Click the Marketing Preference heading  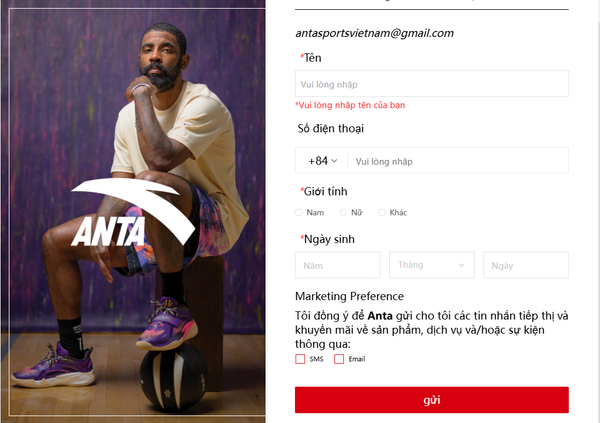(x=349, y=296)
